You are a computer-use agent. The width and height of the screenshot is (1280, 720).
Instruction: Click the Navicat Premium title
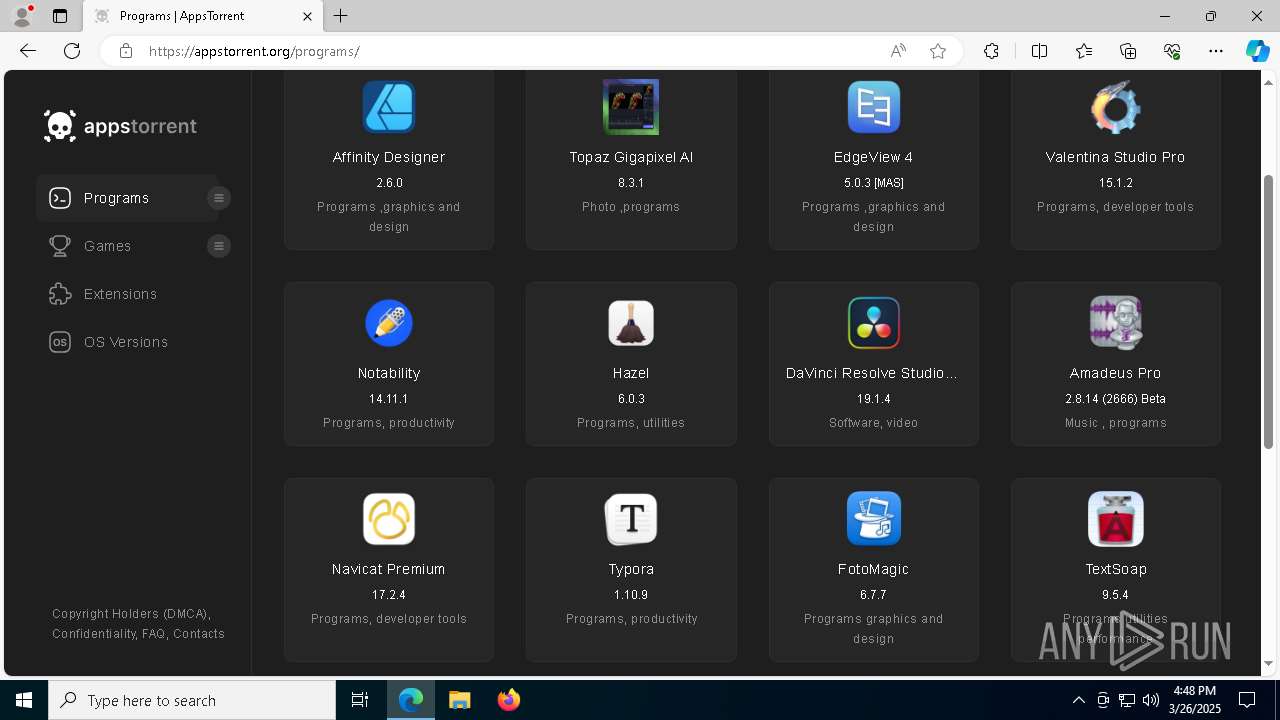389,569
